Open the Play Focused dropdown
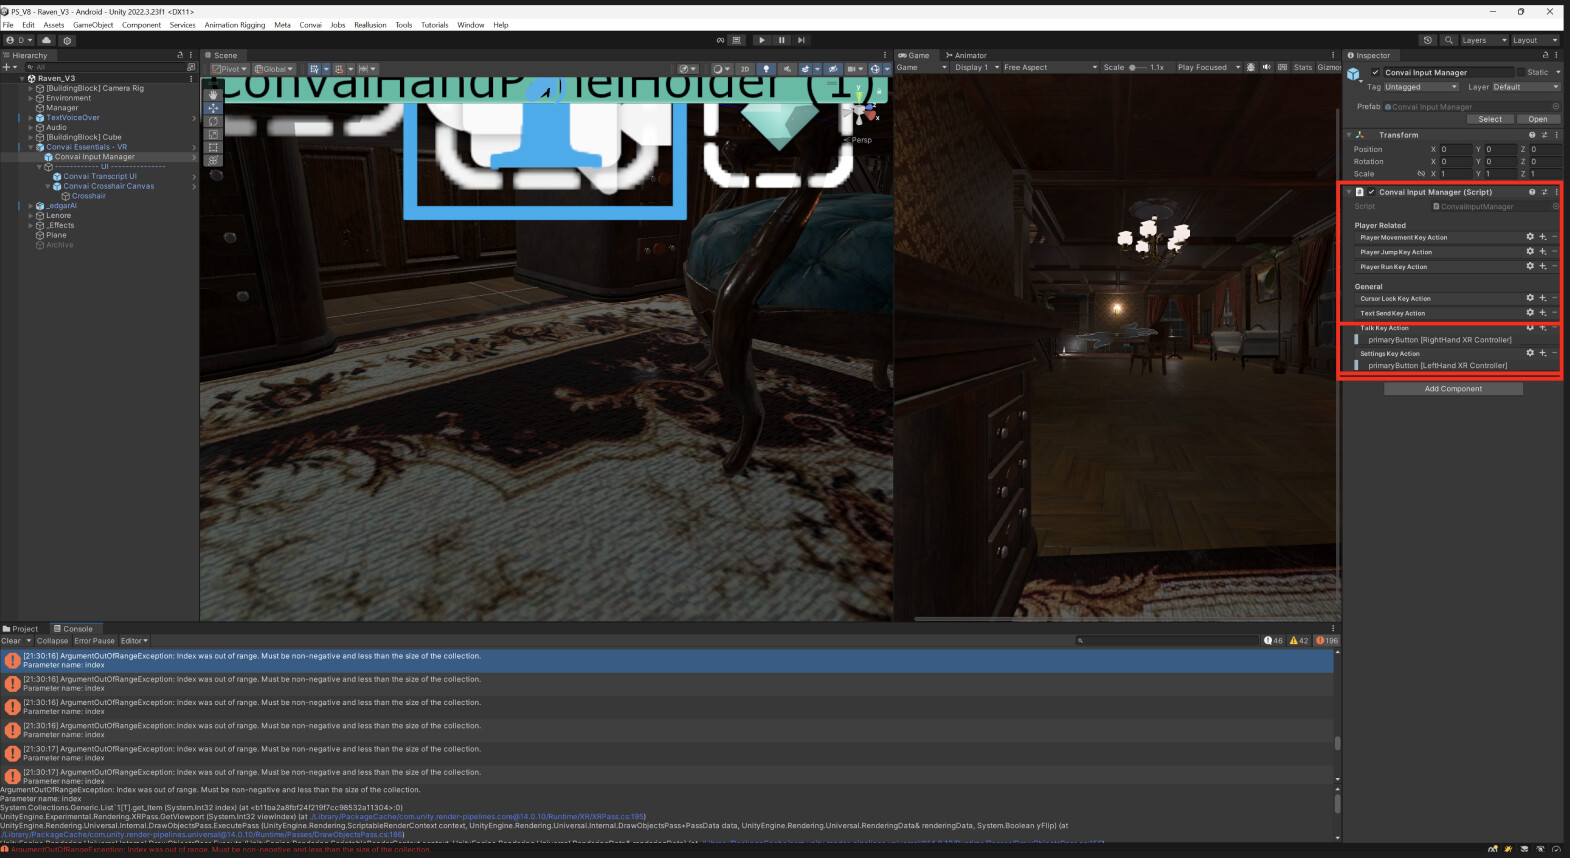The height and width of the screenshot is (858, 1570). coord(1208,67)
